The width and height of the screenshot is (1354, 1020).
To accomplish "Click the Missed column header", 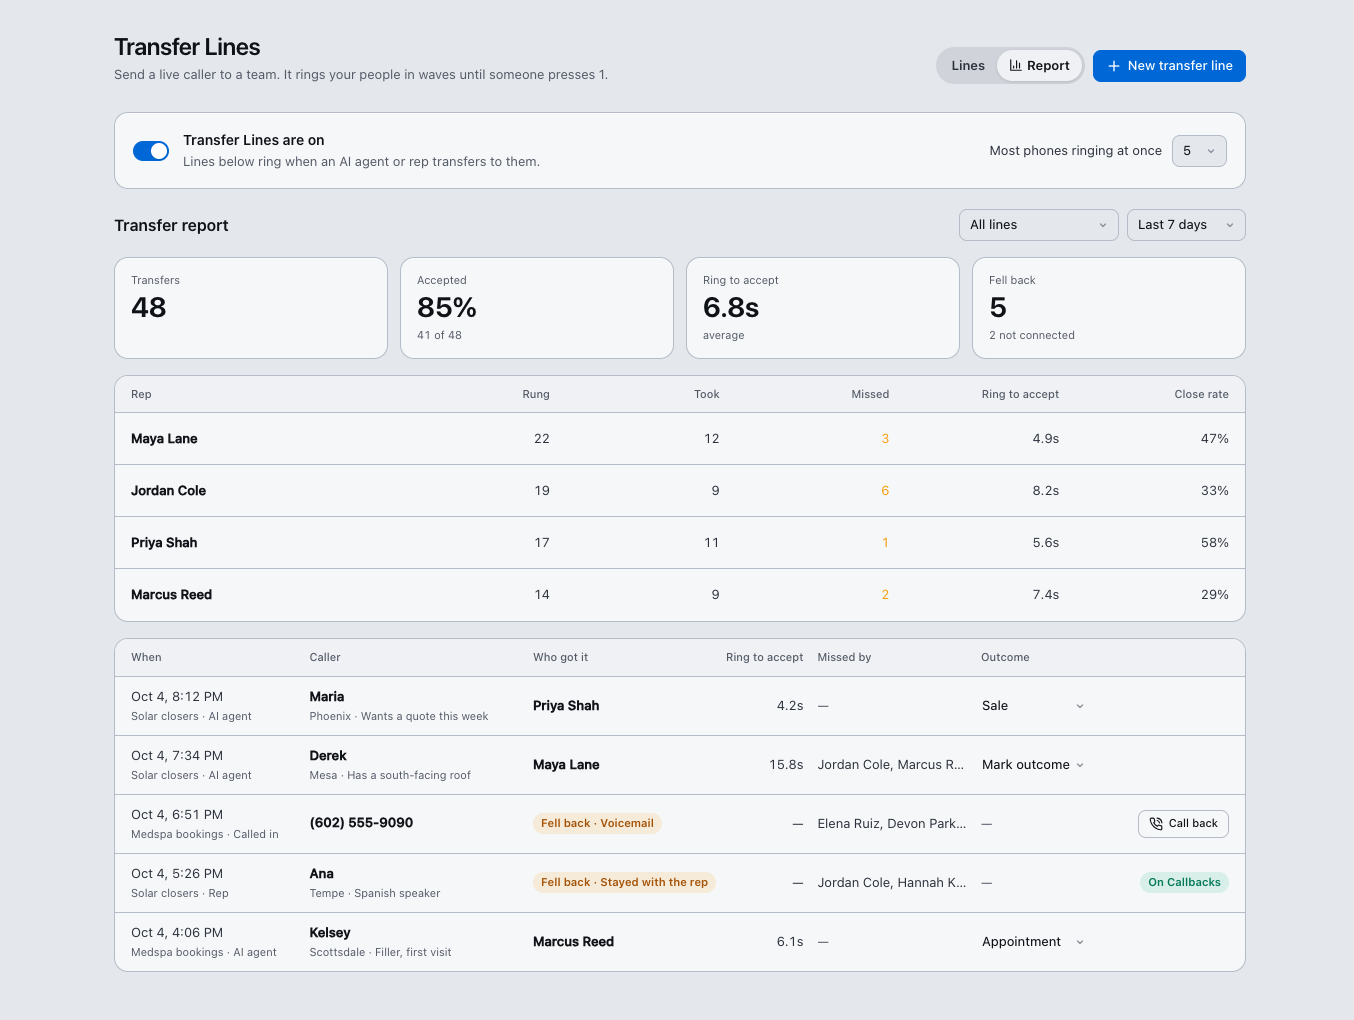I will click(870, 394).
